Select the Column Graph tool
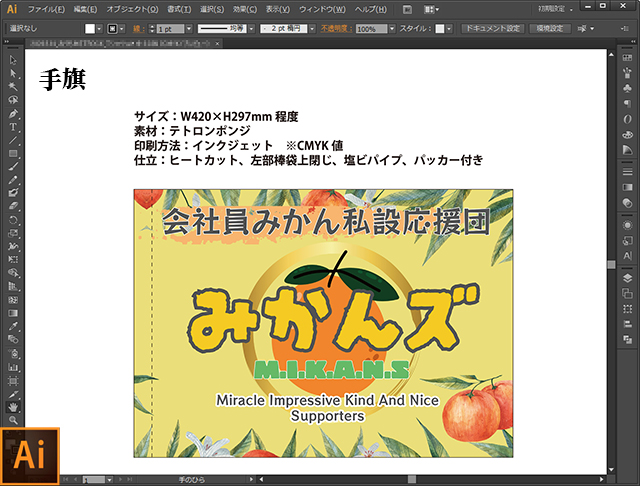This screenshot has width=640, height=486. pos(13,367)
